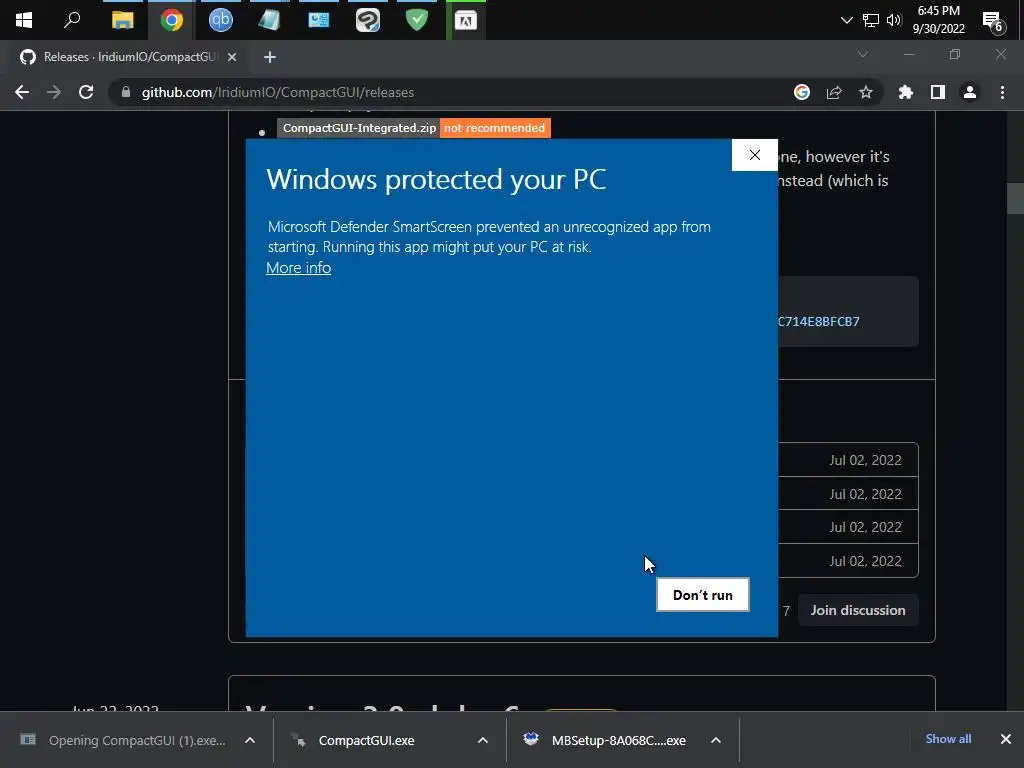
Task: Click the Opening CompactGUI (1).exe download item
Action: point(137,740)
